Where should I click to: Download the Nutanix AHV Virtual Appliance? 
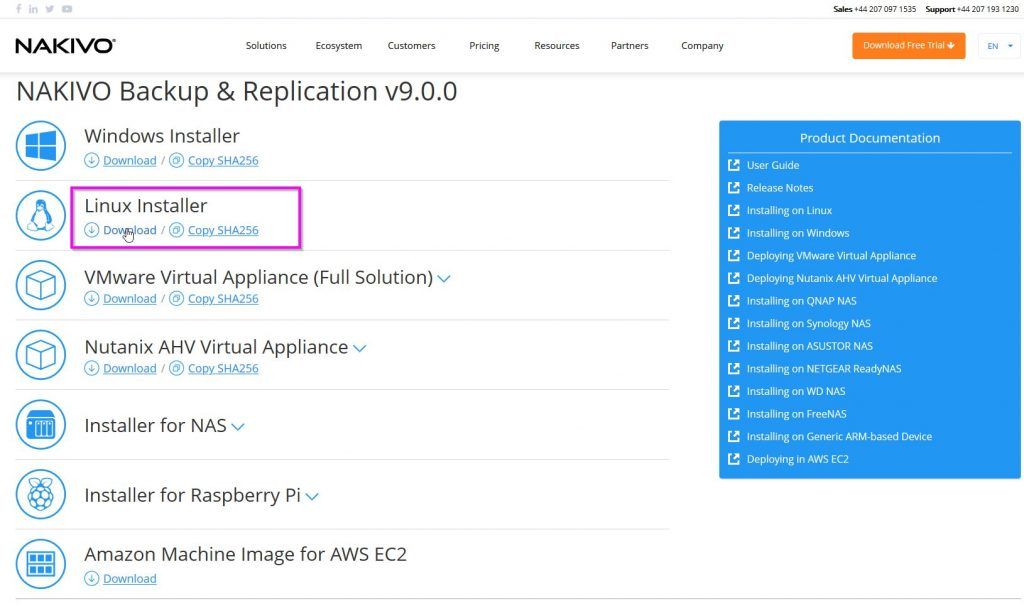tap(129, 369)
